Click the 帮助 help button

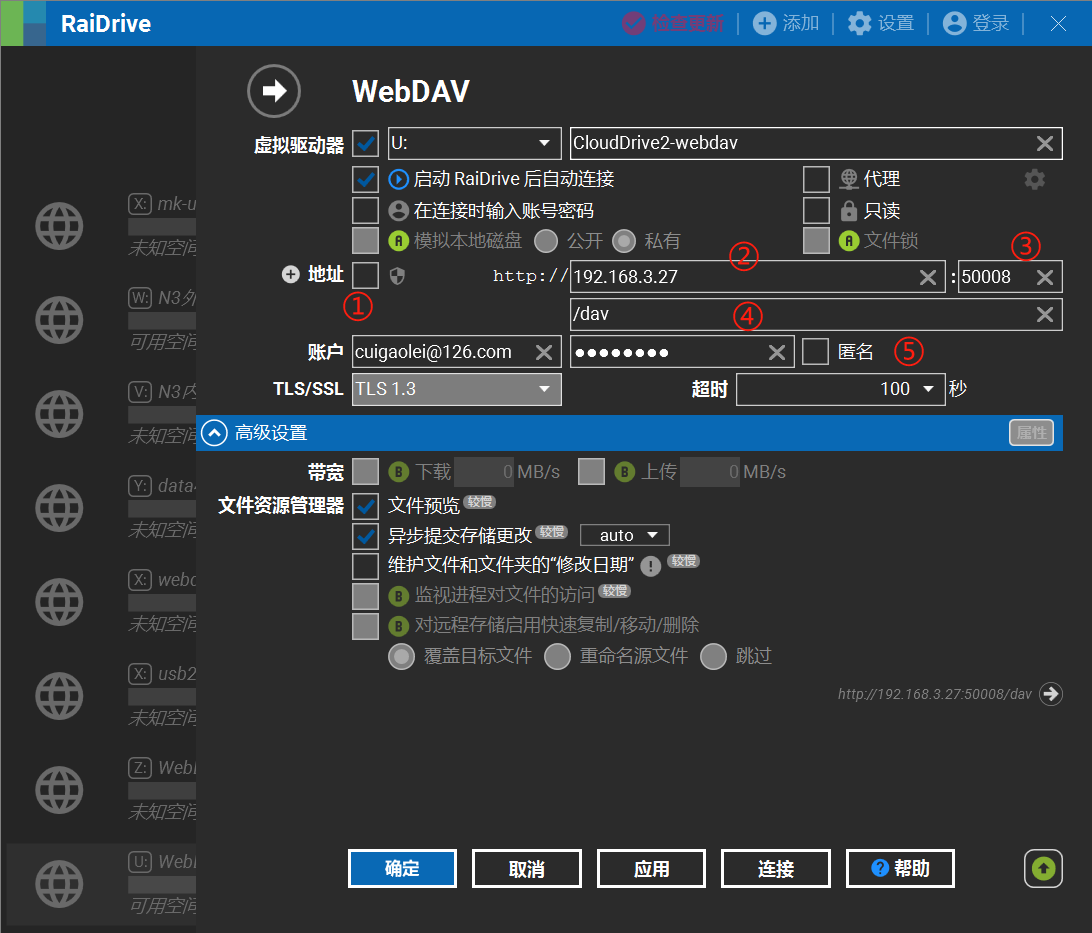[x=900, y=868]
